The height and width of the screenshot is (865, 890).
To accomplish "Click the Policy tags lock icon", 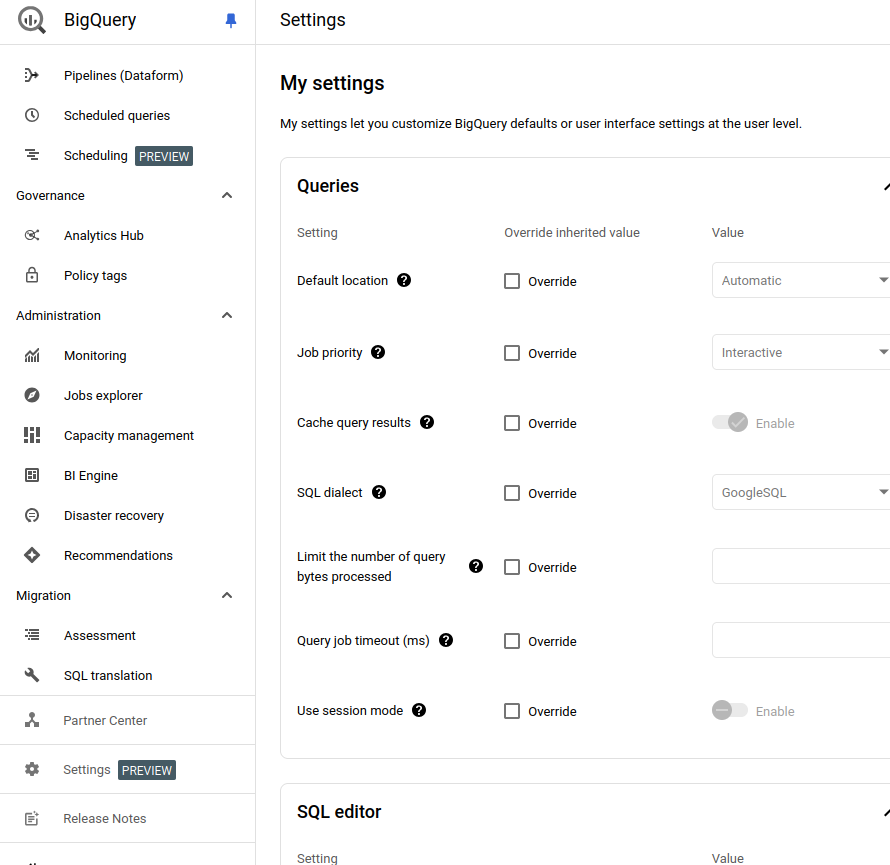I will tap(32, 275).
